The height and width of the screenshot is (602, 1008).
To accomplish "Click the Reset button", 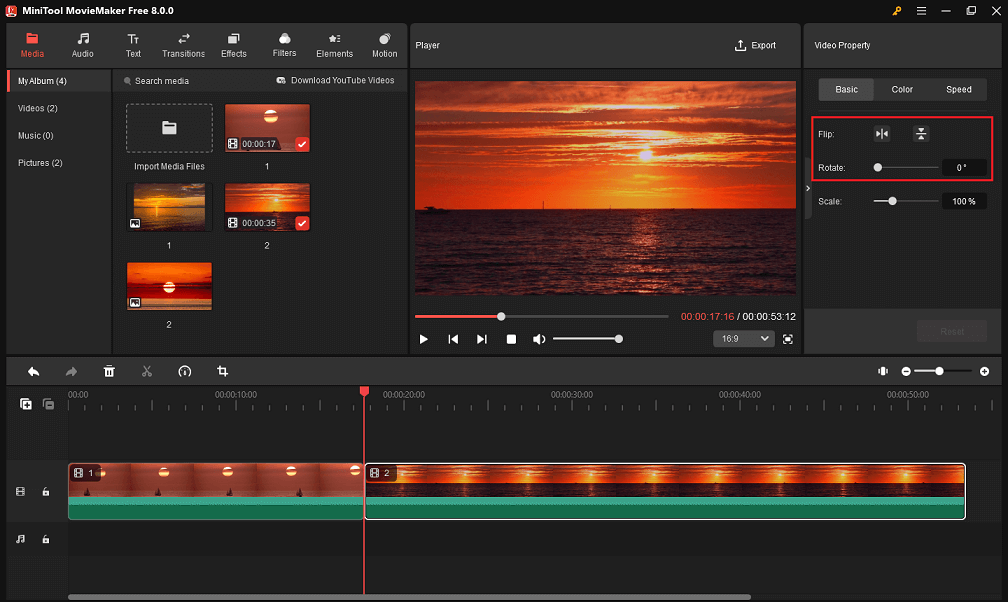I will click(x=951, y=332).
